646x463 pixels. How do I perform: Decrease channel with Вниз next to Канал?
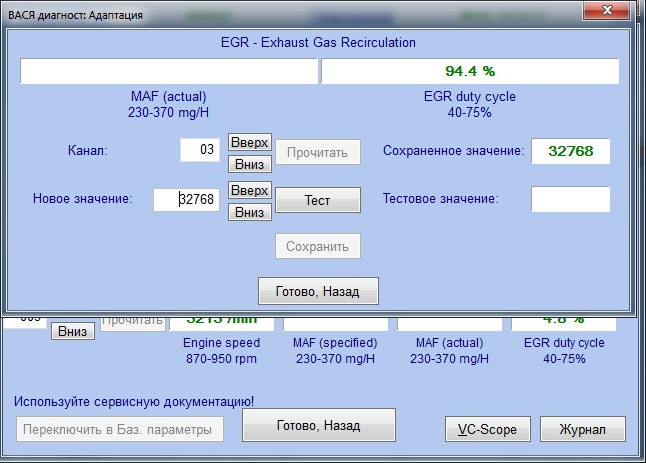point(250,164)
